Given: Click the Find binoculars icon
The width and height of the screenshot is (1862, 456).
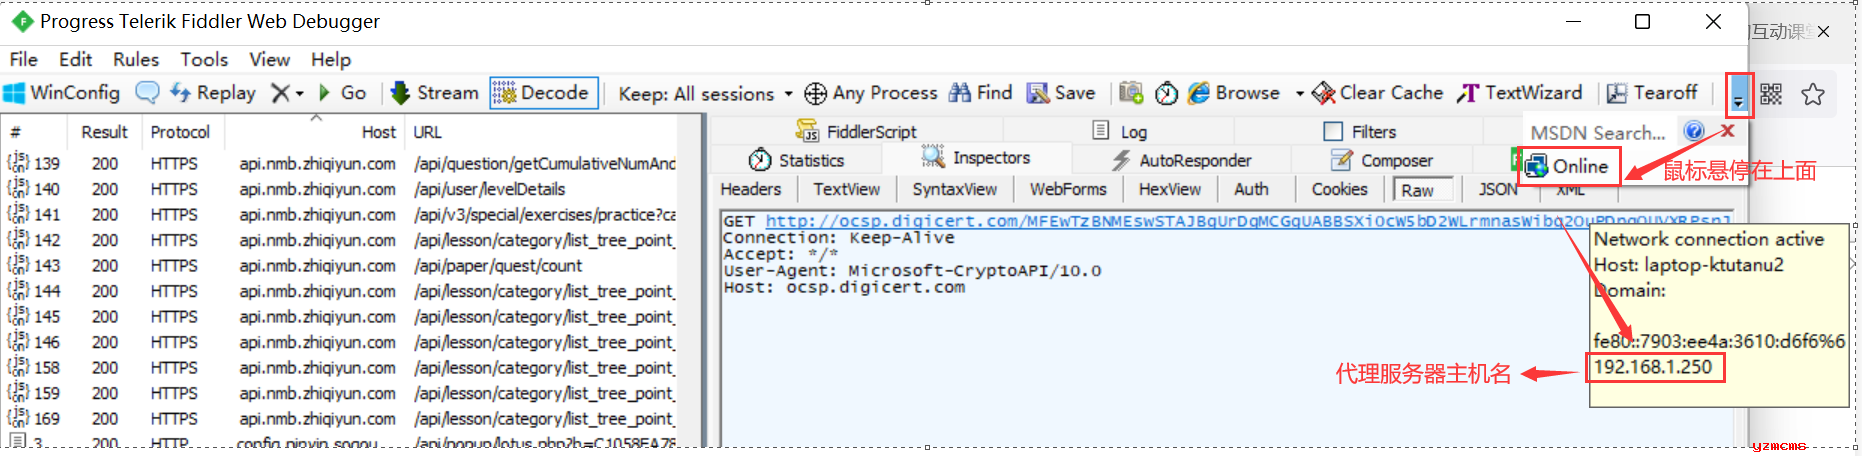Looking at the screenshot, I should point(960,93).
